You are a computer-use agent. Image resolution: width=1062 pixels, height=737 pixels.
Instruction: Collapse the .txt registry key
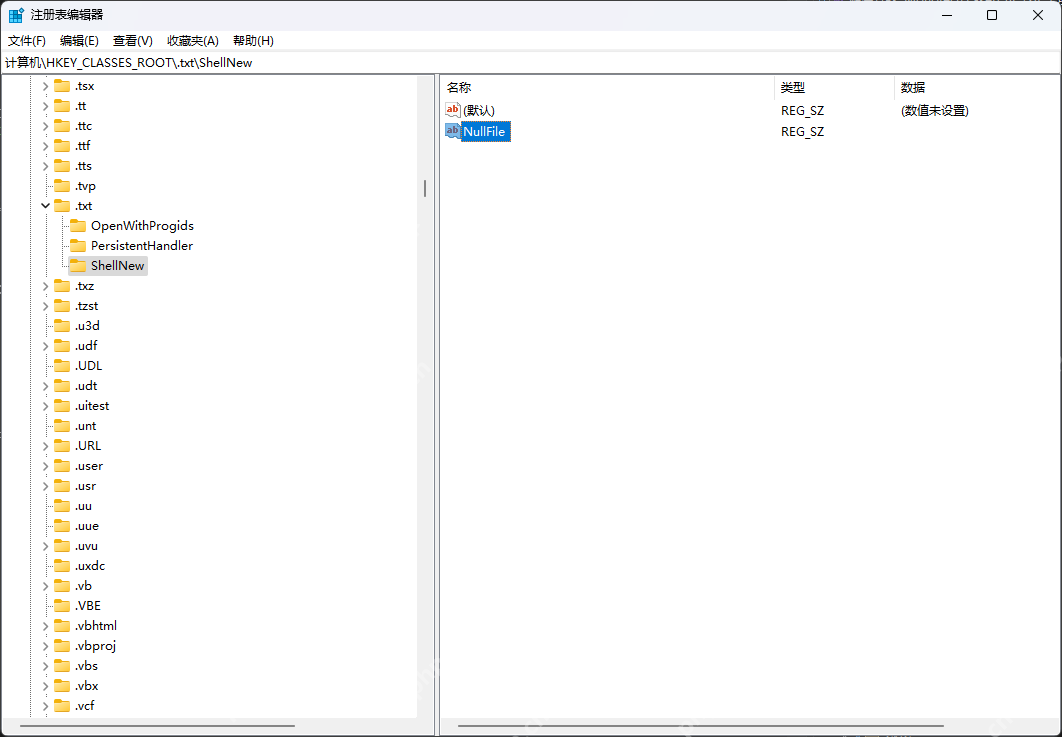45,206
